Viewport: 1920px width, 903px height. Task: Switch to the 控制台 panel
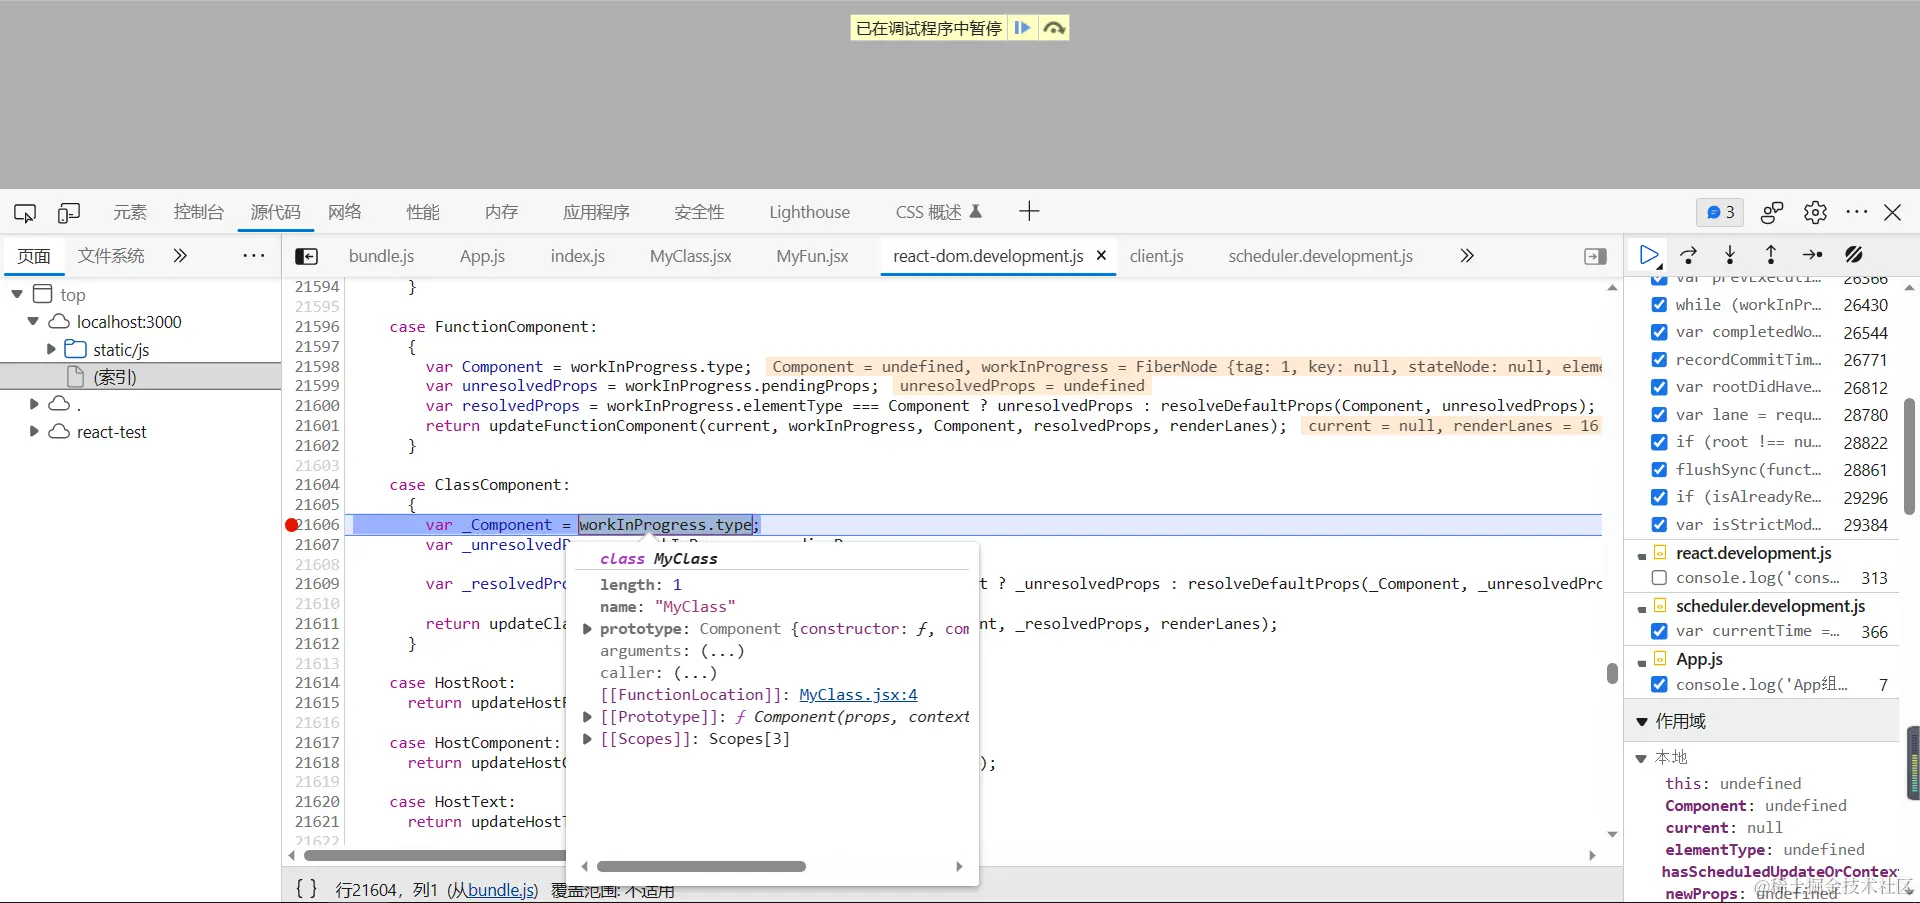click(198, 212)
